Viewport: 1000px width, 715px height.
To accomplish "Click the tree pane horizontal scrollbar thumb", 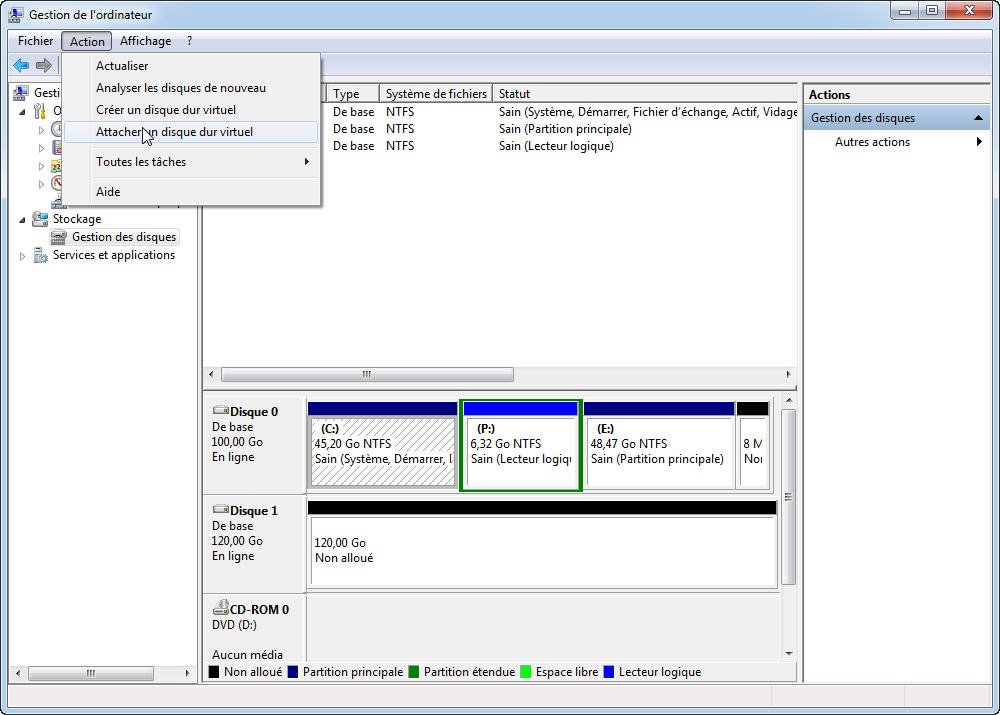I will click(91, 673).
